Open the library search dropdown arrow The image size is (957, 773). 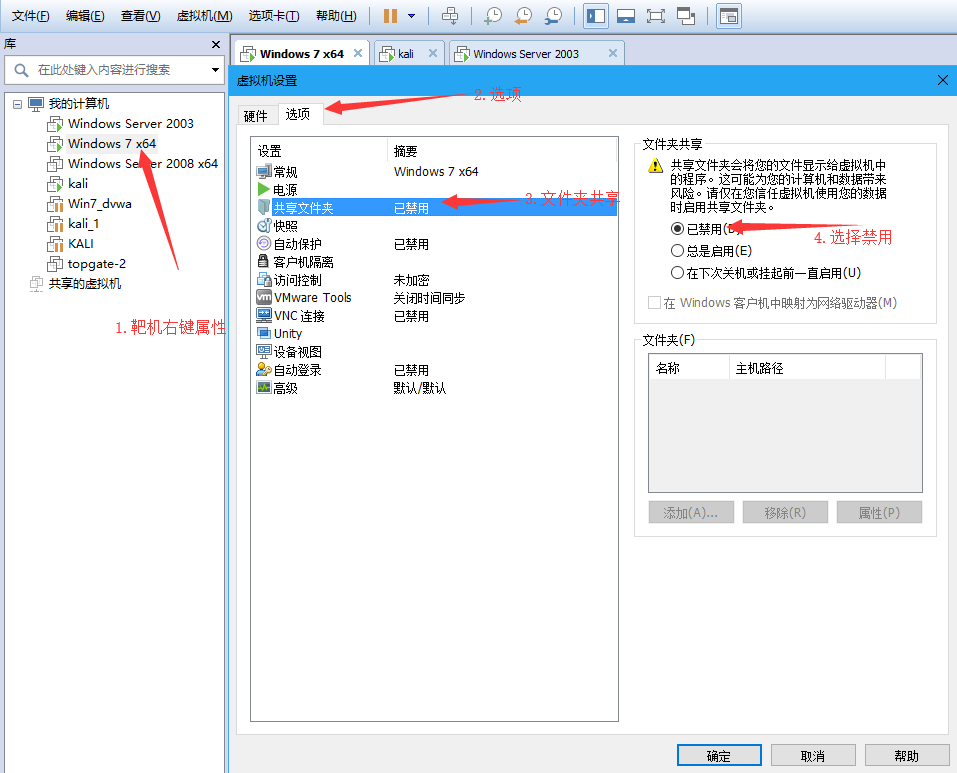(215, 70)
